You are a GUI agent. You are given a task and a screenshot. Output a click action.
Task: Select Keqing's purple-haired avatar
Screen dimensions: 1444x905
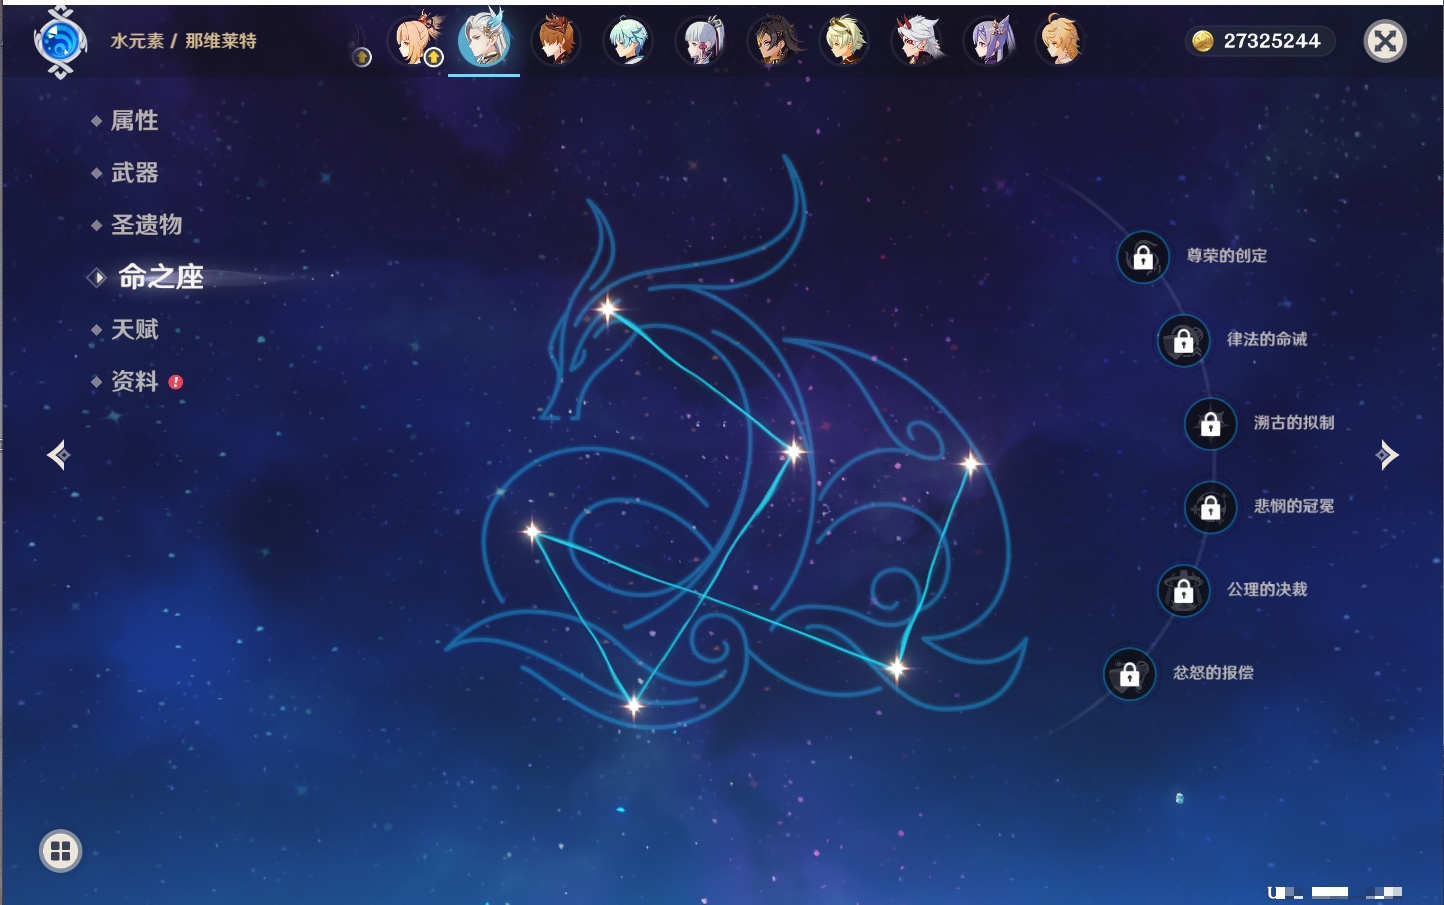990,41
